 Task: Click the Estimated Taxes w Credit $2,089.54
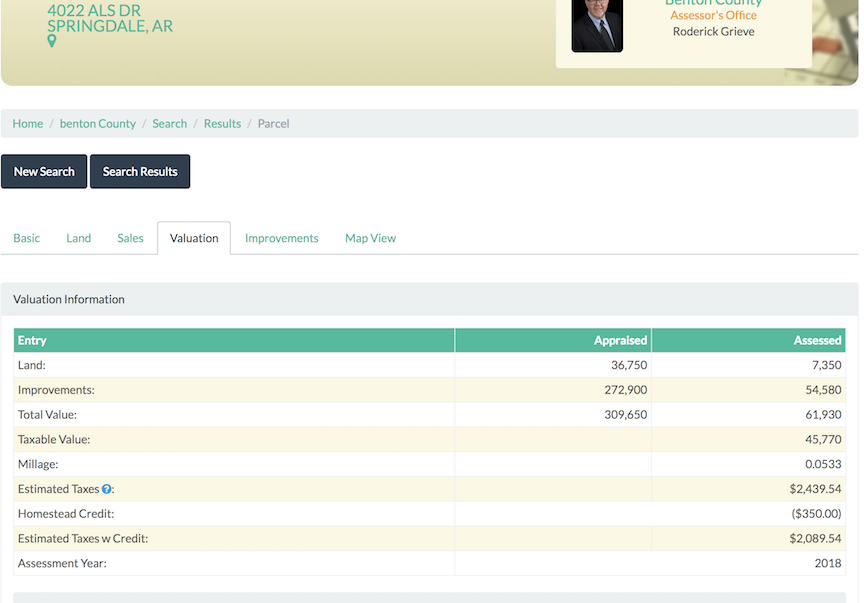[x=816, y=539]
